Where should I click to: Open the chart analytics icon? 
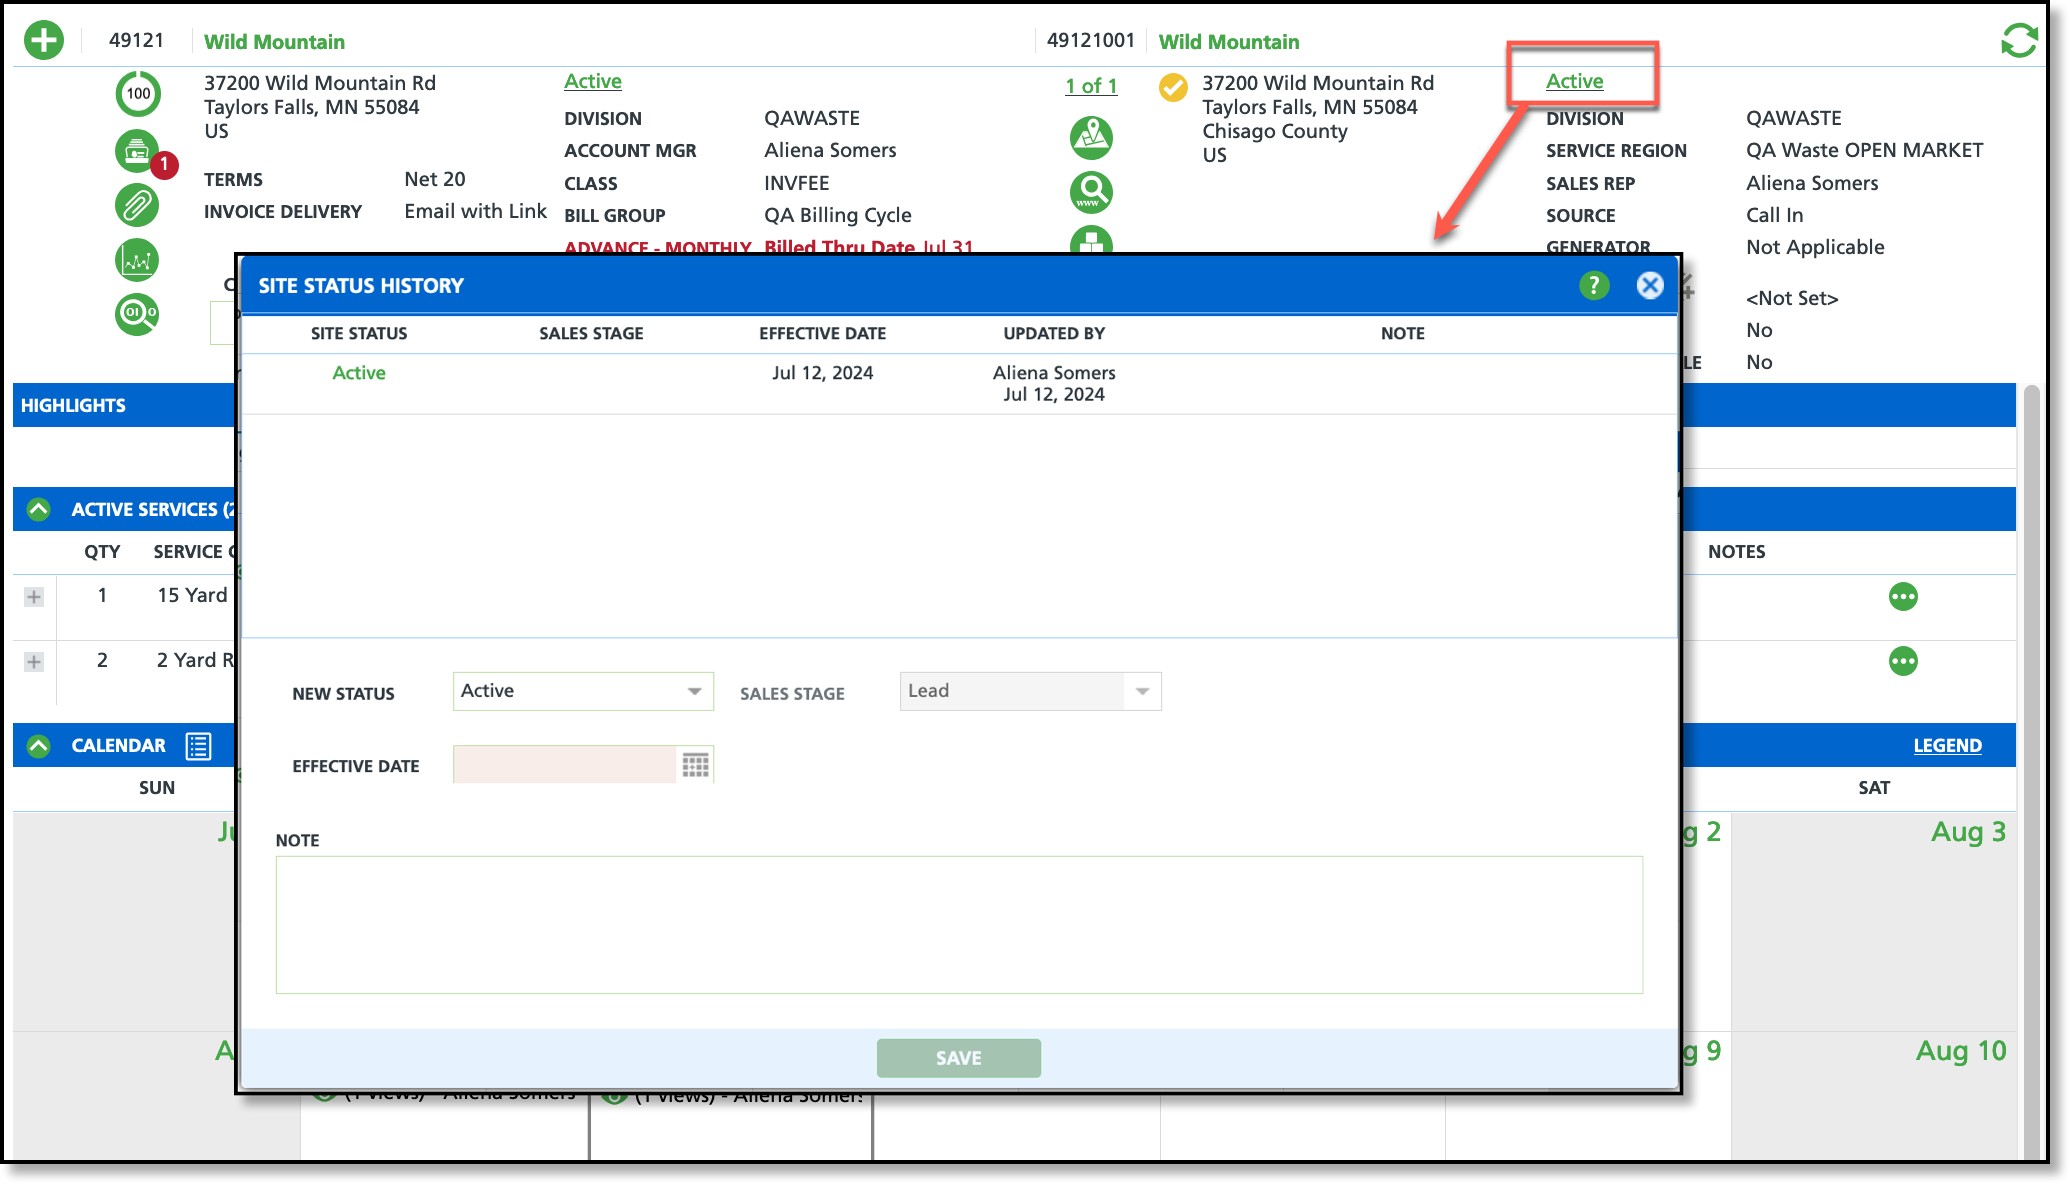[x=137, y=260]
